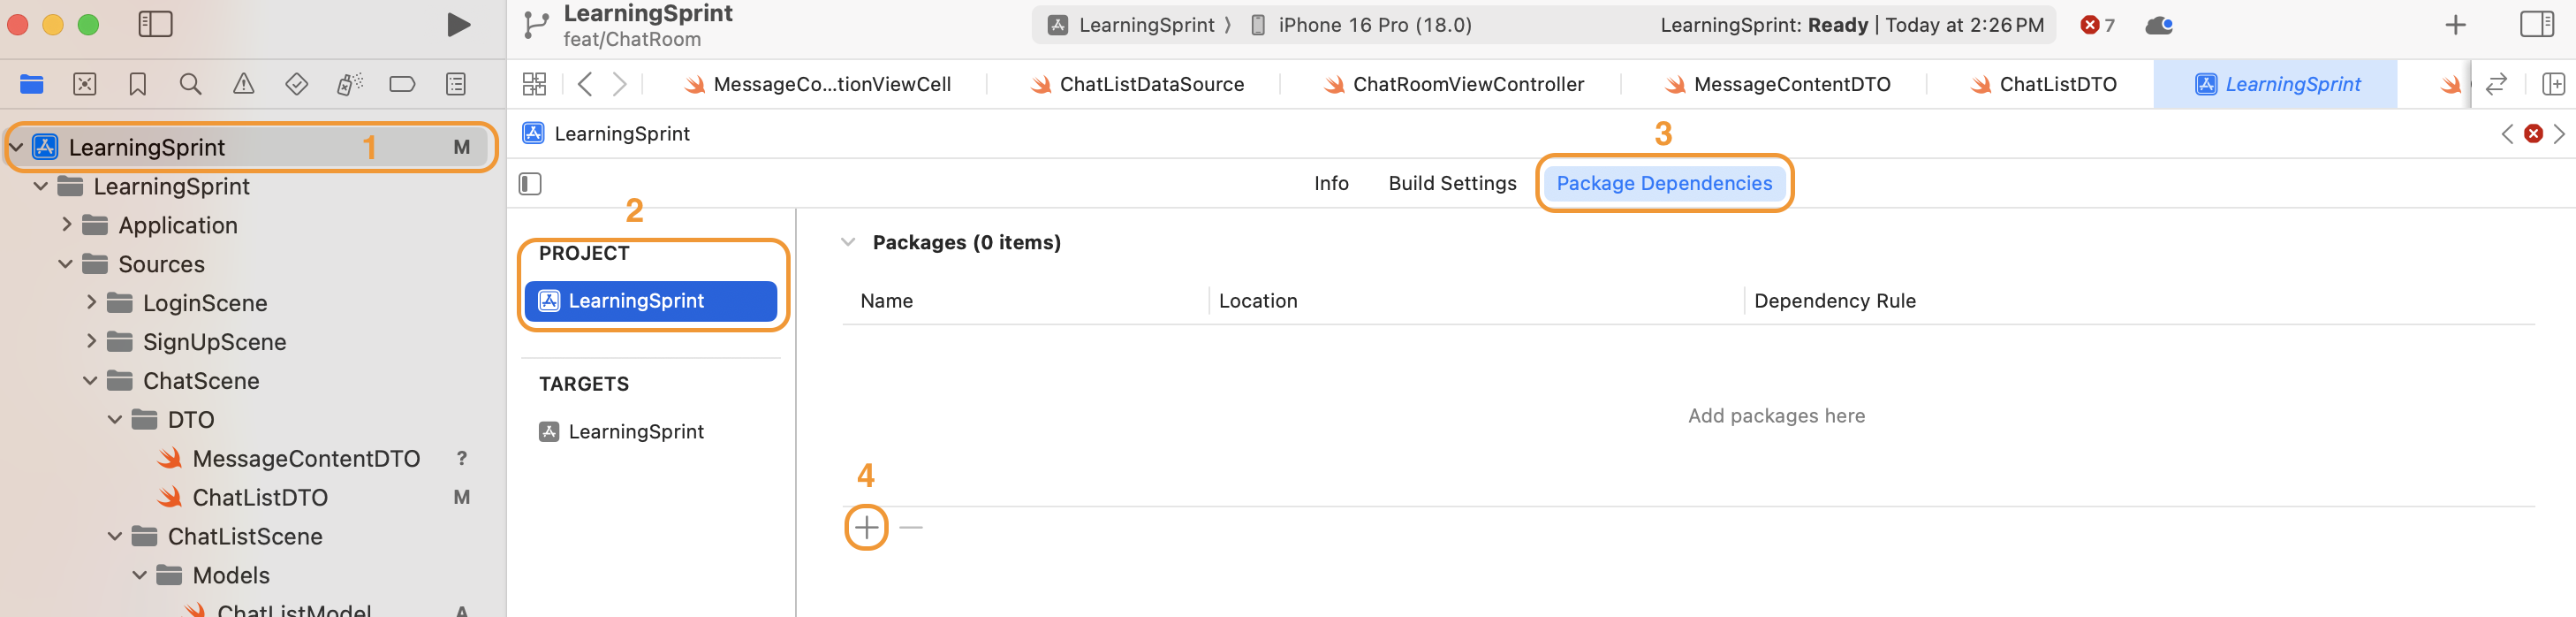Open the Source Control navigator icon
This screenshot has width=2576, height=617.
click(85, 84)
